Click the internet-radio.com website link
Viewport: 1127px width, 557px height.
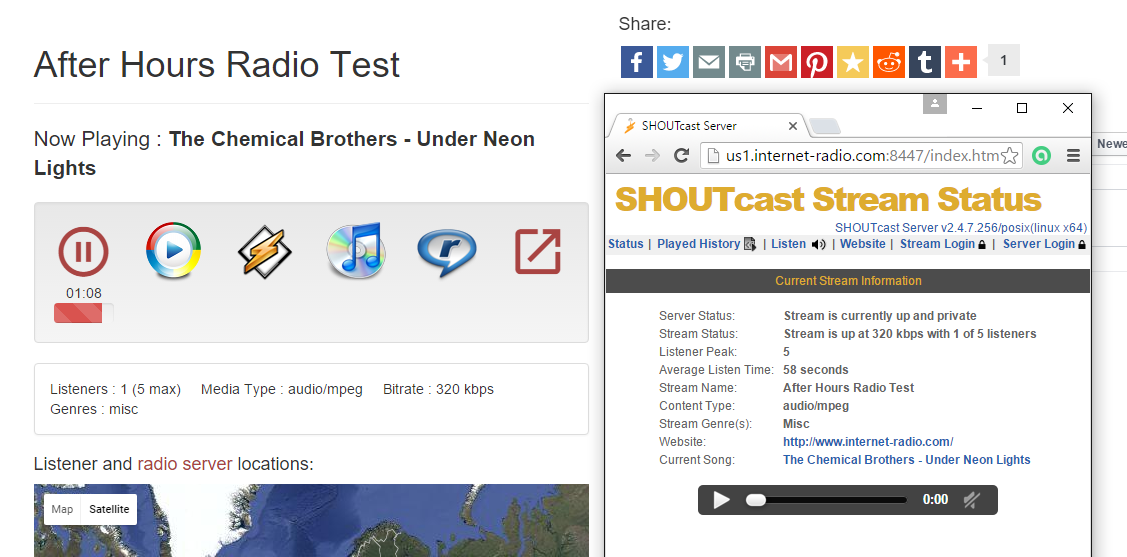(867, 442)
